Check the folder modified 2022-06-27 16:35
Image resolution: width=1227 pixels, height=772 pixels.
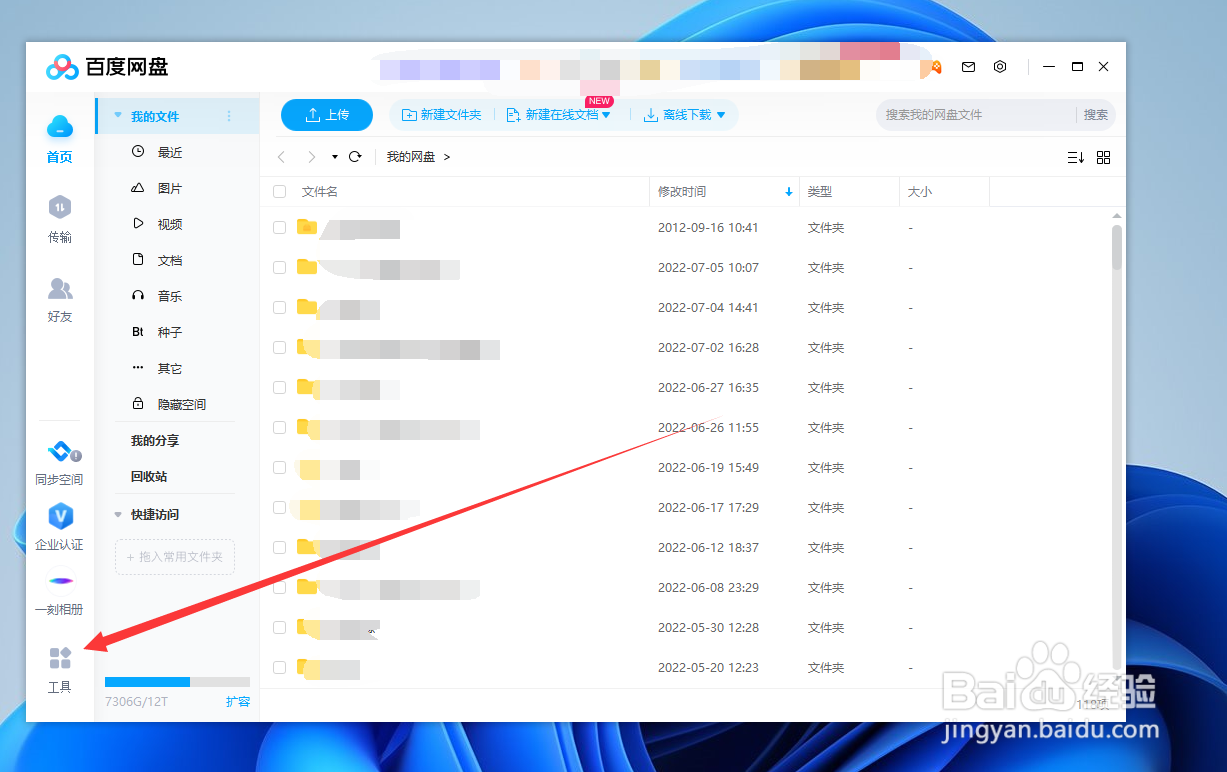[x=280, y=387]
